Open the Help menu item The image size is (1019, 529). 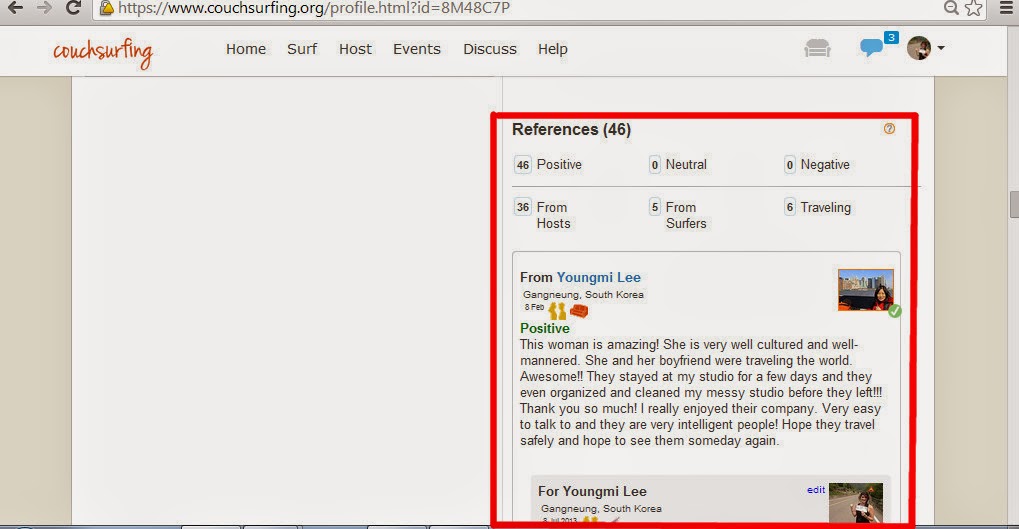click(552, 49)
